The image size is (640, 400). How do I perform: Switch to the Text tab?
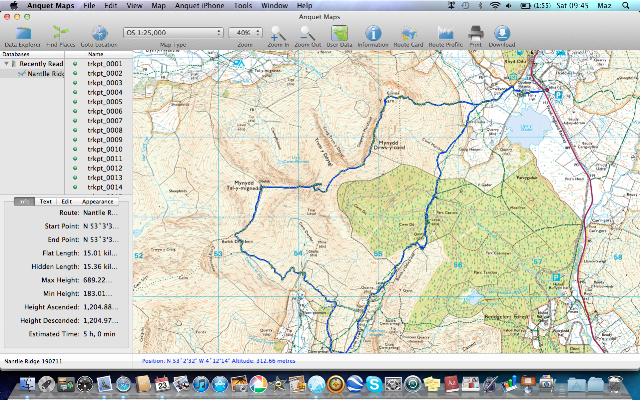(x=45, y=201)
